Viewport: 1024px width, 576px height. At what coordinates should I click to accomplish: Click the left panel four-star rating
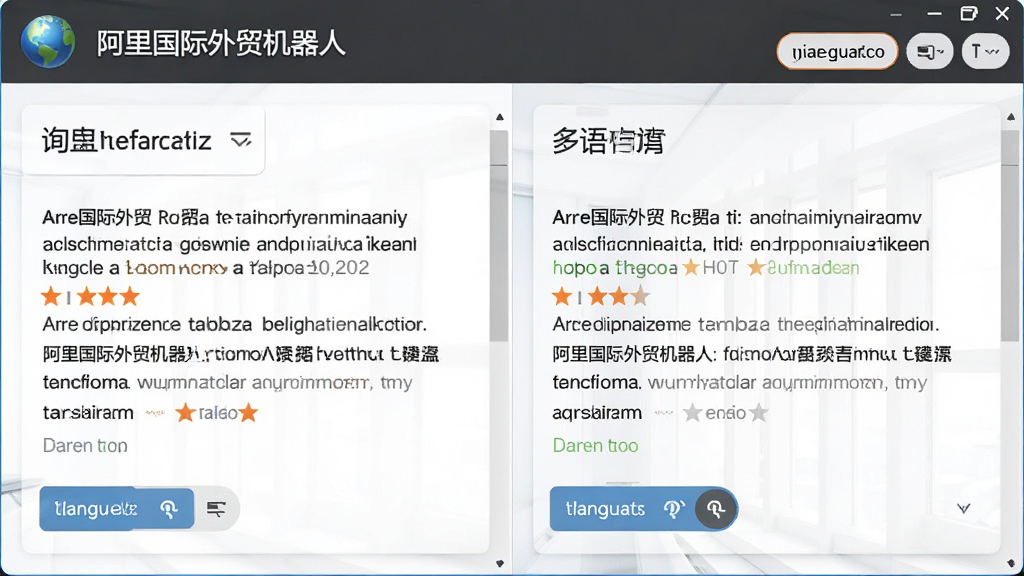90,296
